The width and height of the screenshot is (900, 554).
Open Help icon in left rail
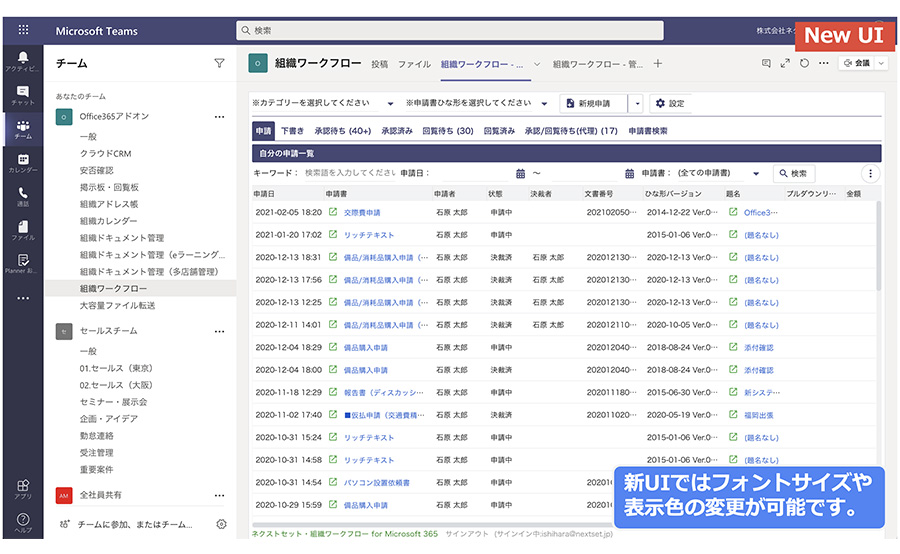click(x=23, y=522)
